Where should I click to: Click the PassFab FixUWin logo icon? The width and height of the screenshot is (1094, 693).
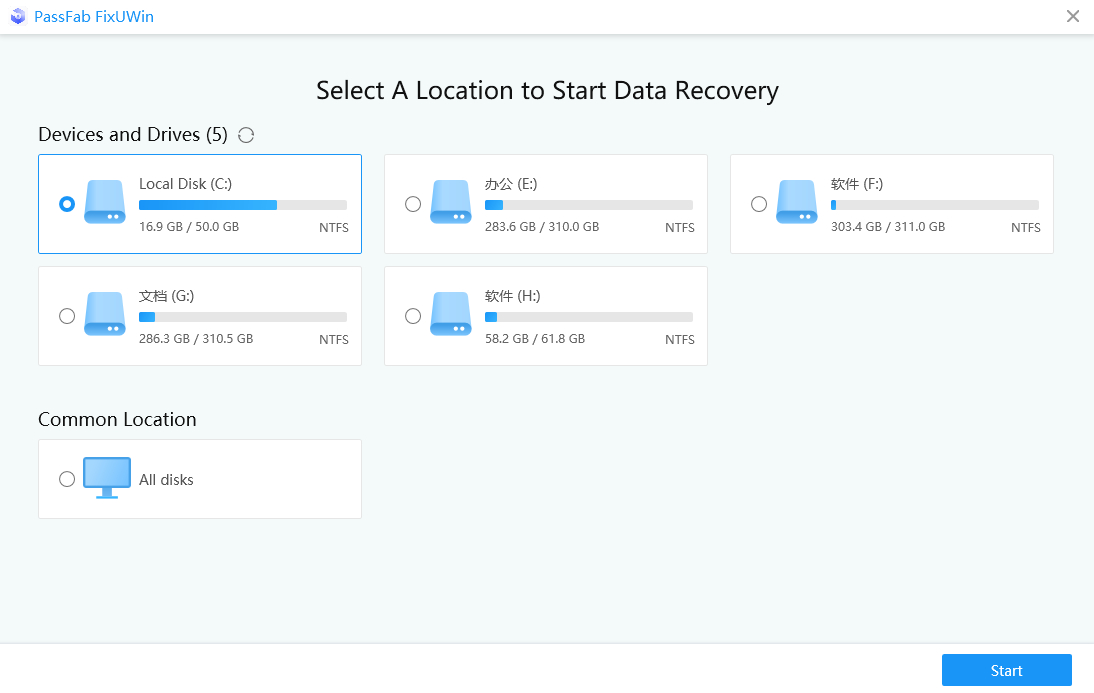[18, 17]
